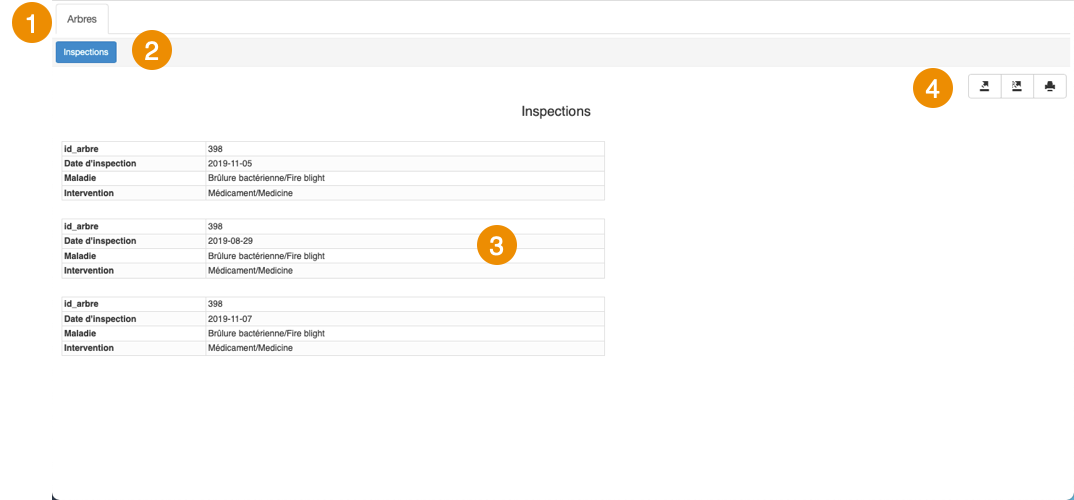1074x500 pixels.
Task: Click Date d'inspection label in first record
Action: (100, 163)
